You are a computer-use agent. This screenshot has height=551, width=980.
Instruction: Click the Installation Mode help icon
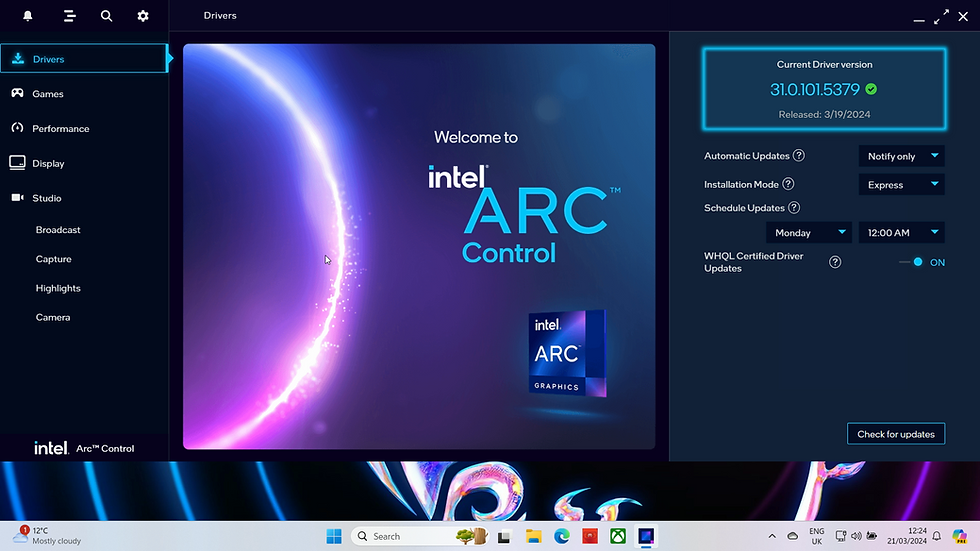click(788, 184)
